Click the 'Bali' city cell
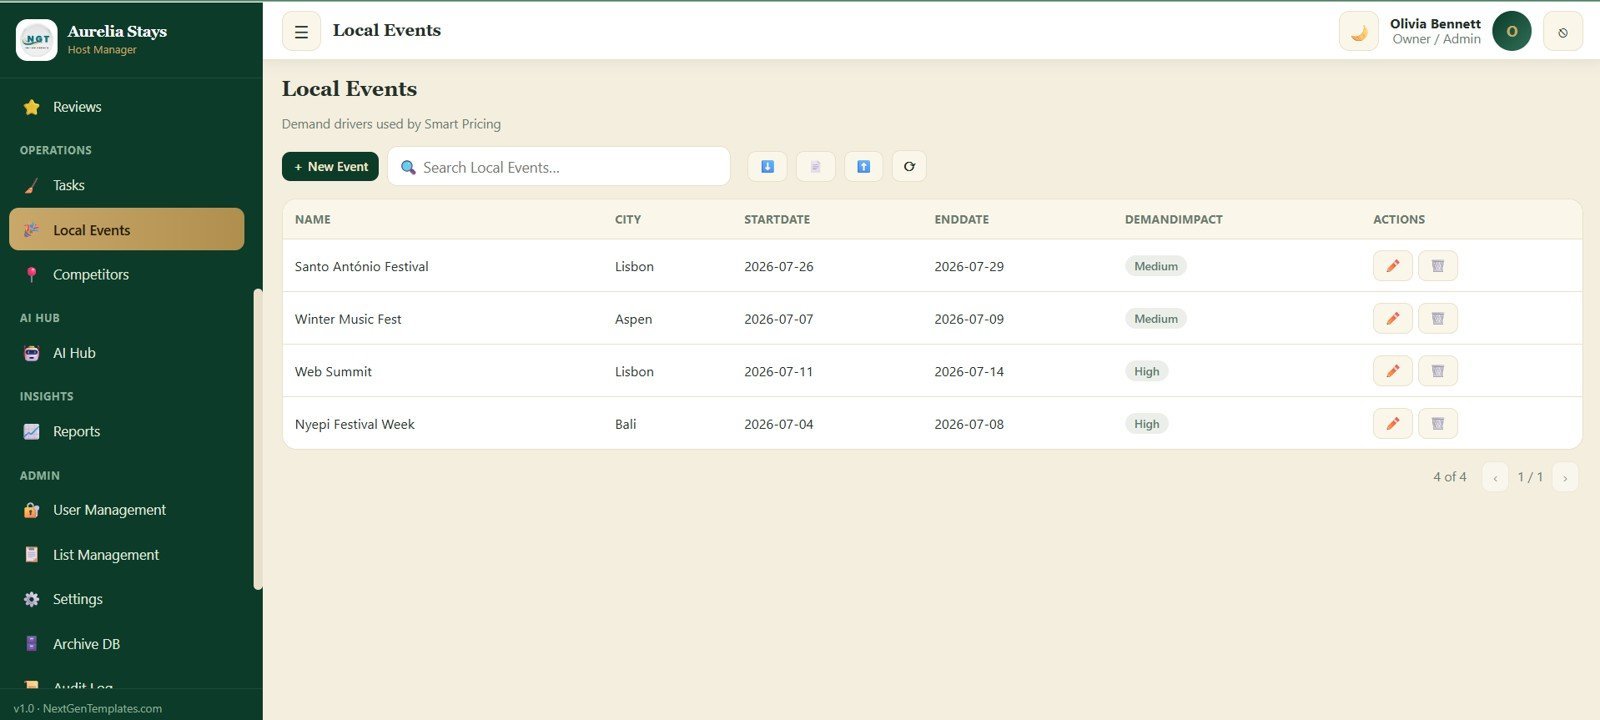 [625, 424]
